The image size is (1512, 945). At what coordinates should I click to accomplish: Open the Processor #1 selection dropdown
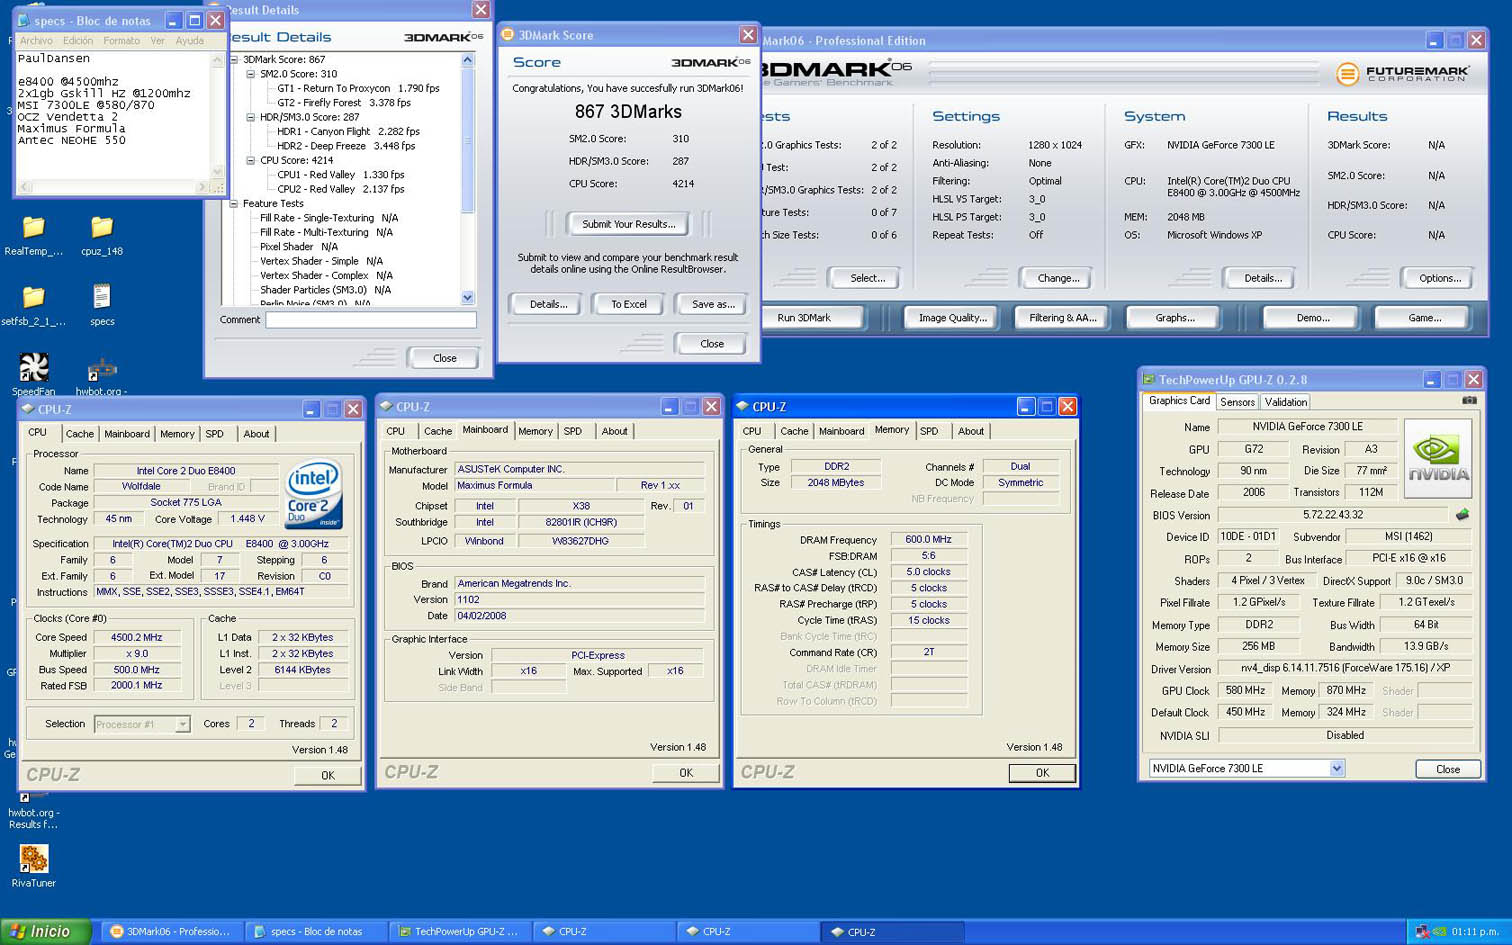182,724
